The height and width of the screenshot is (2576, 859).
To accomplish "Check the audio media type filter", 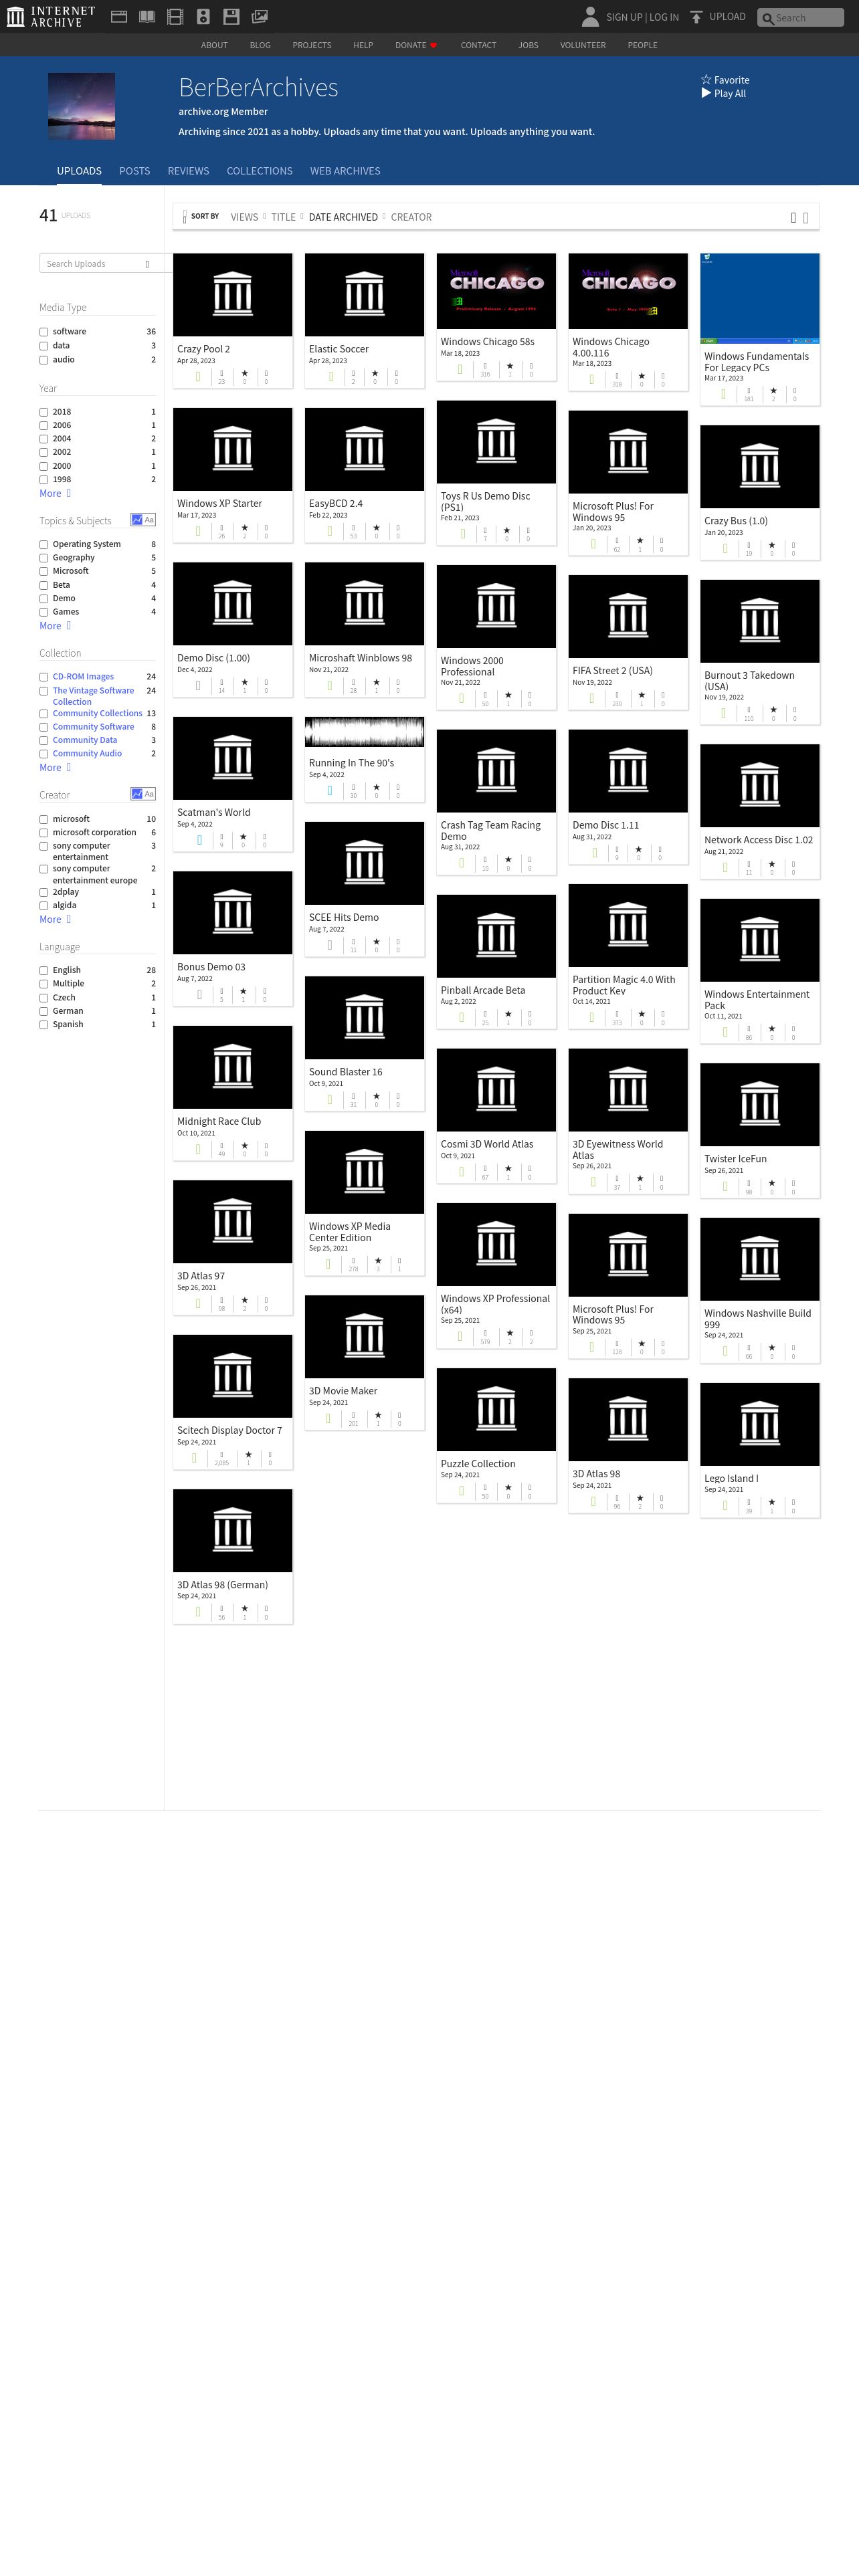I will [x=44, y=360].
